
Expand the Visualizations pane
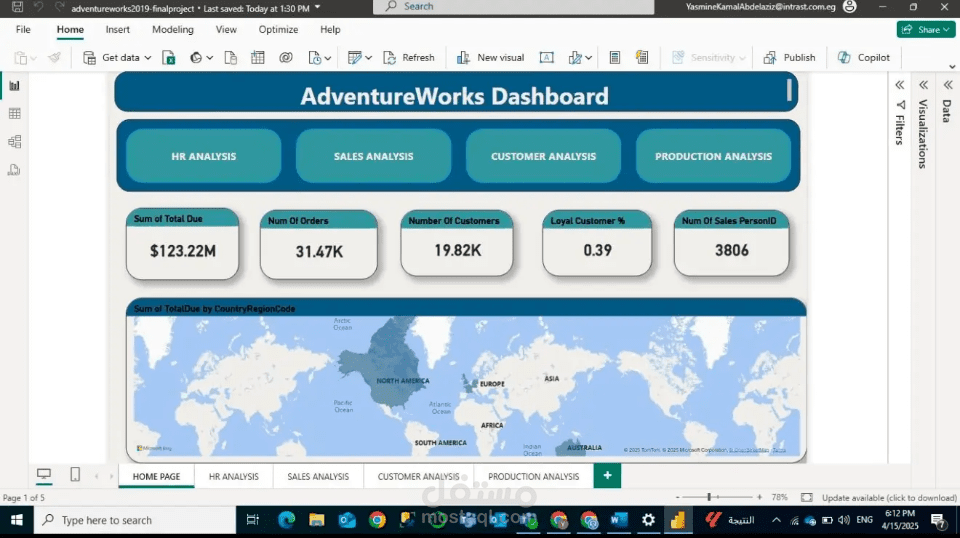[923, 85]
